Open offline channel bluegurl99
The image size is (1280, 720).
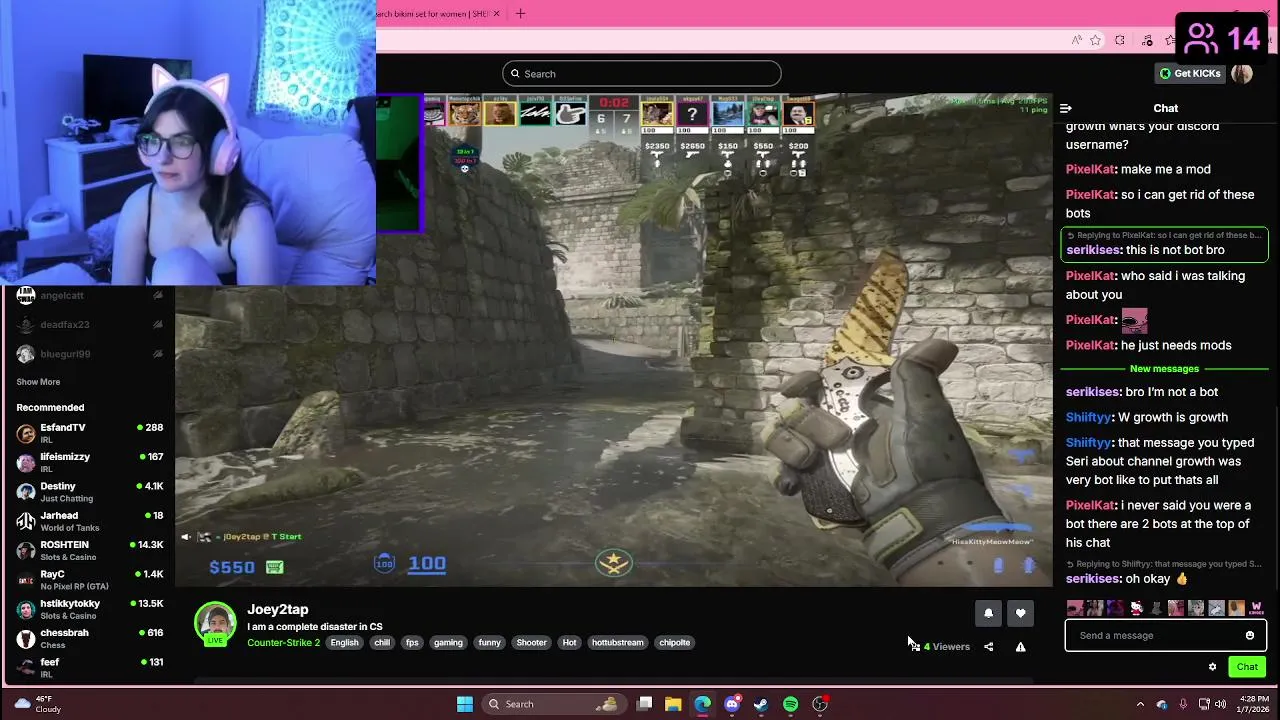[90, 354]
